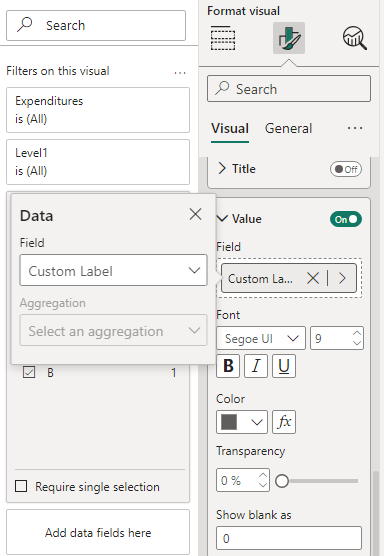Close the Data popup
This screenshot has height=556, width=384.
(195, 214)
